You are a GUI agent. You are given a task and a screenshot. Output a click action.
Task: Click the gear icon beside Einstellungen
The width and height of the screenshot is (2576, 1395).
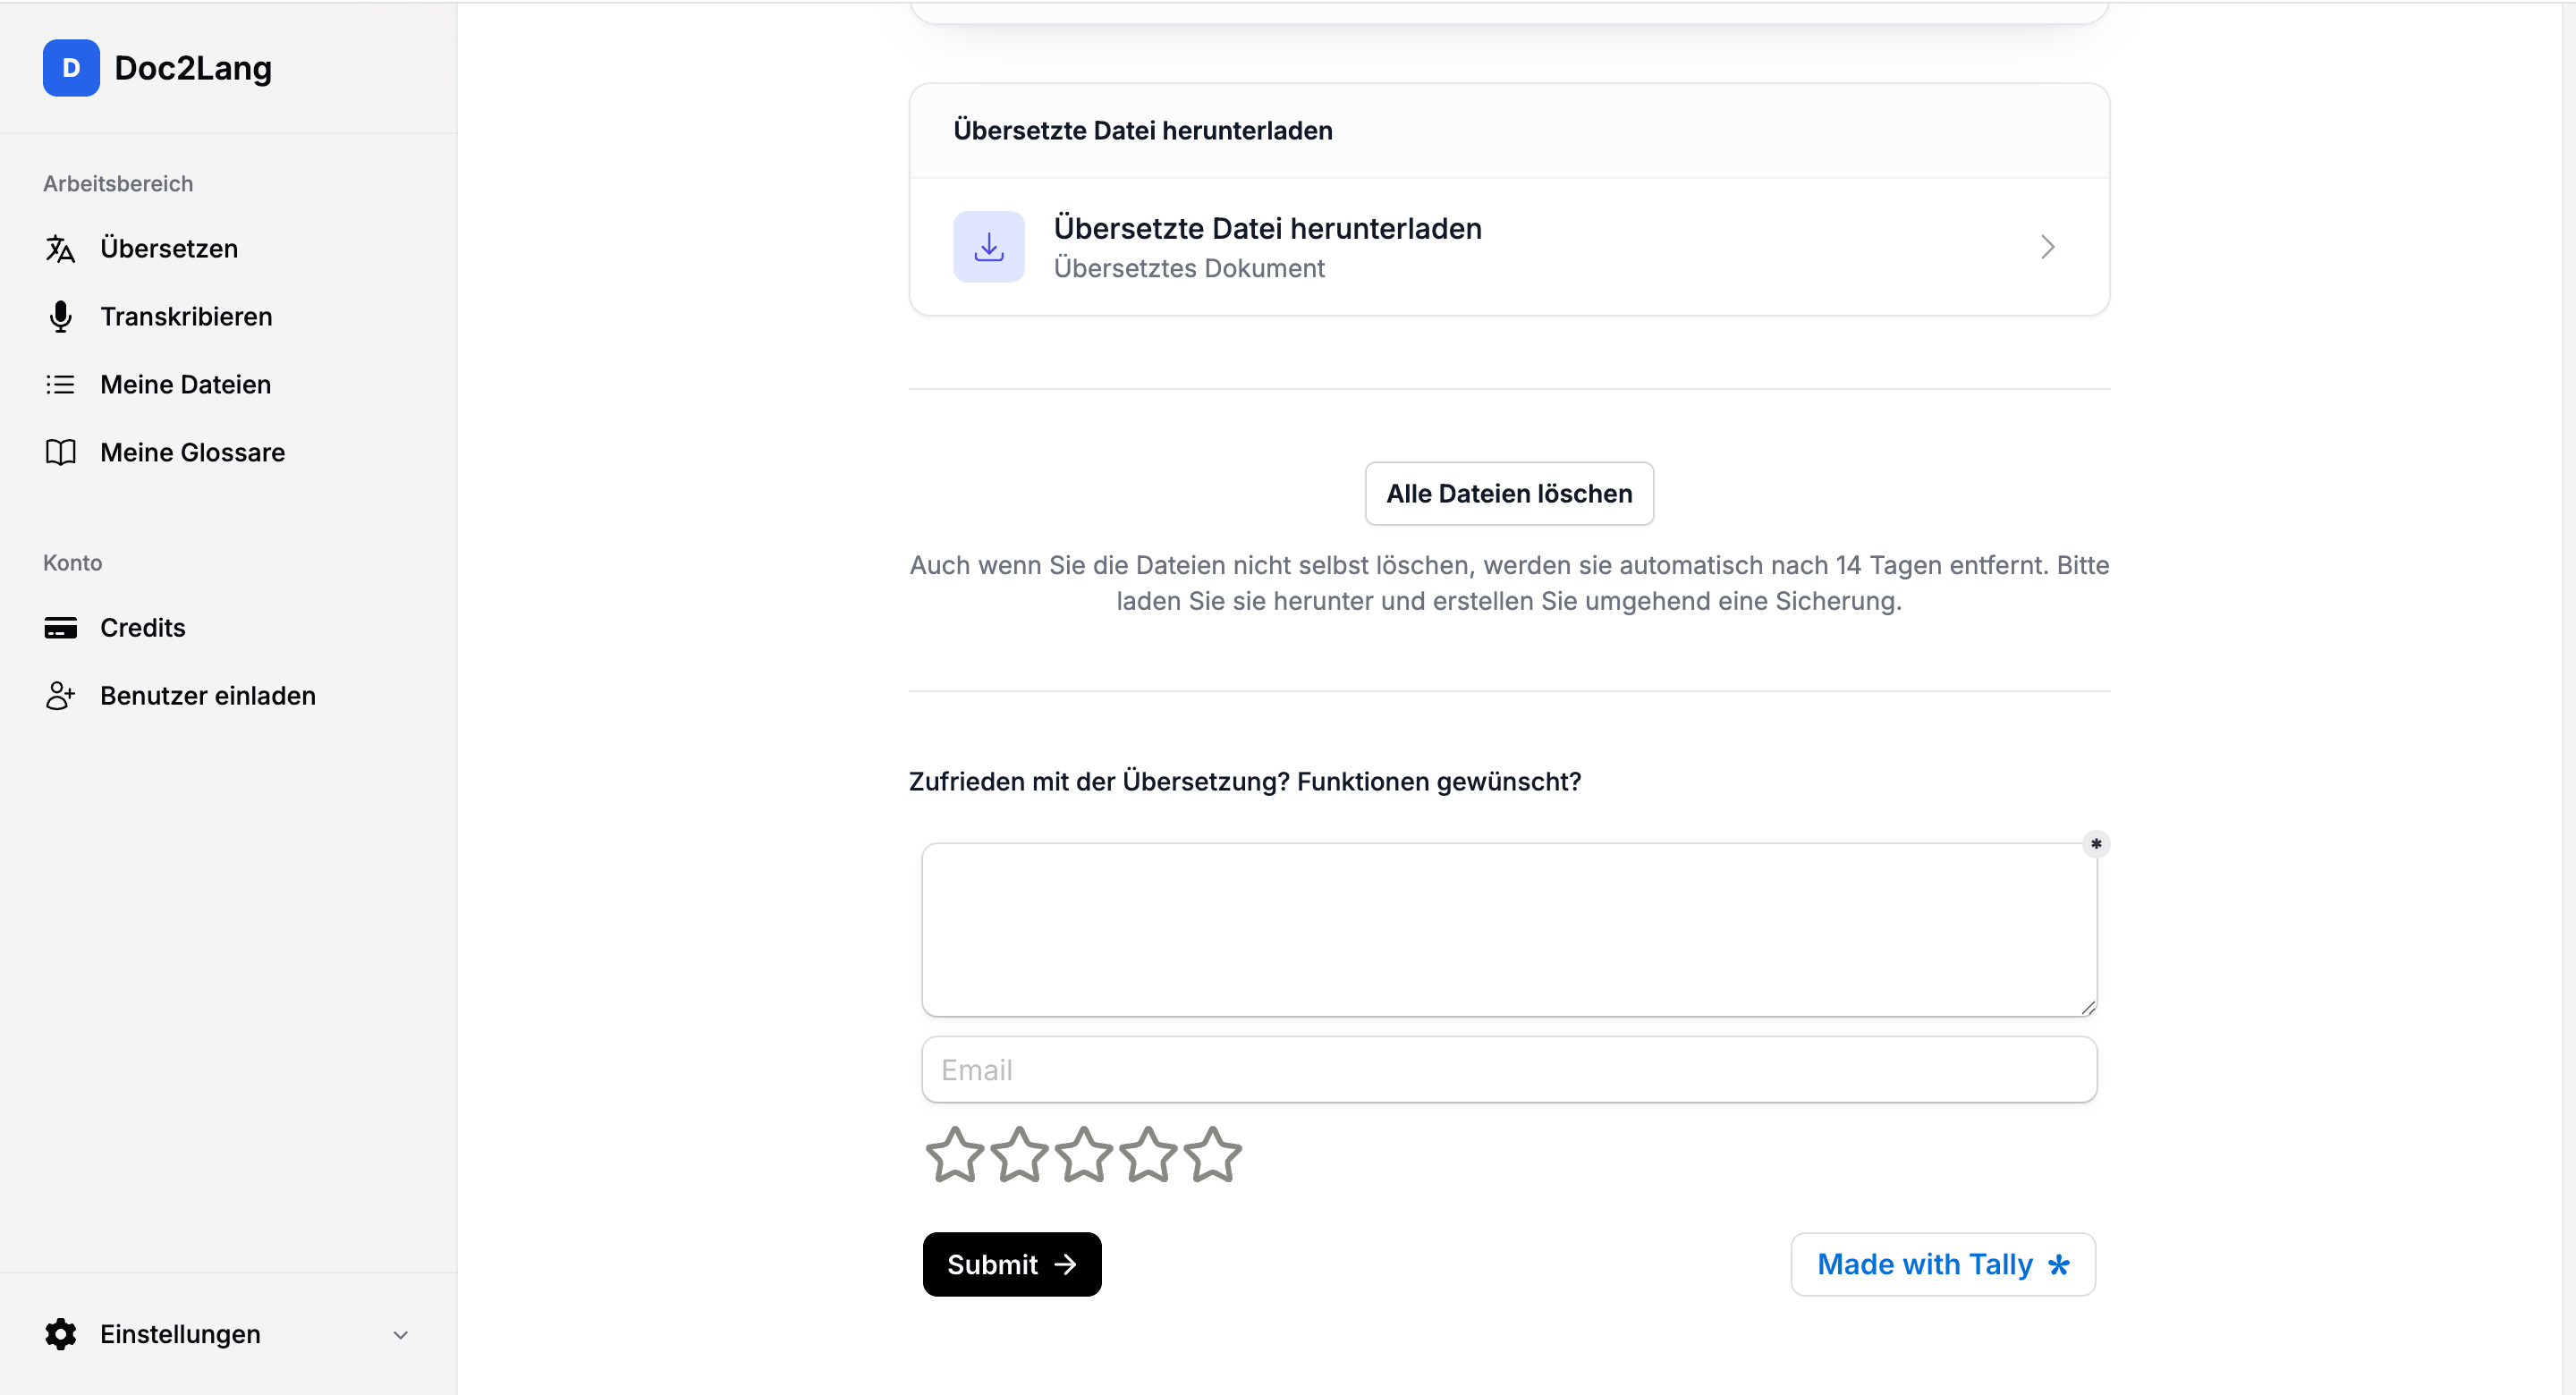click(60, 1334)
